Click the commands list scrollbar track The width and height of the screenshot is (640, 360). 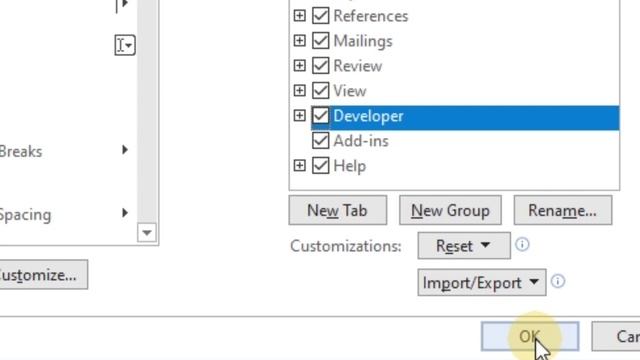147,111
